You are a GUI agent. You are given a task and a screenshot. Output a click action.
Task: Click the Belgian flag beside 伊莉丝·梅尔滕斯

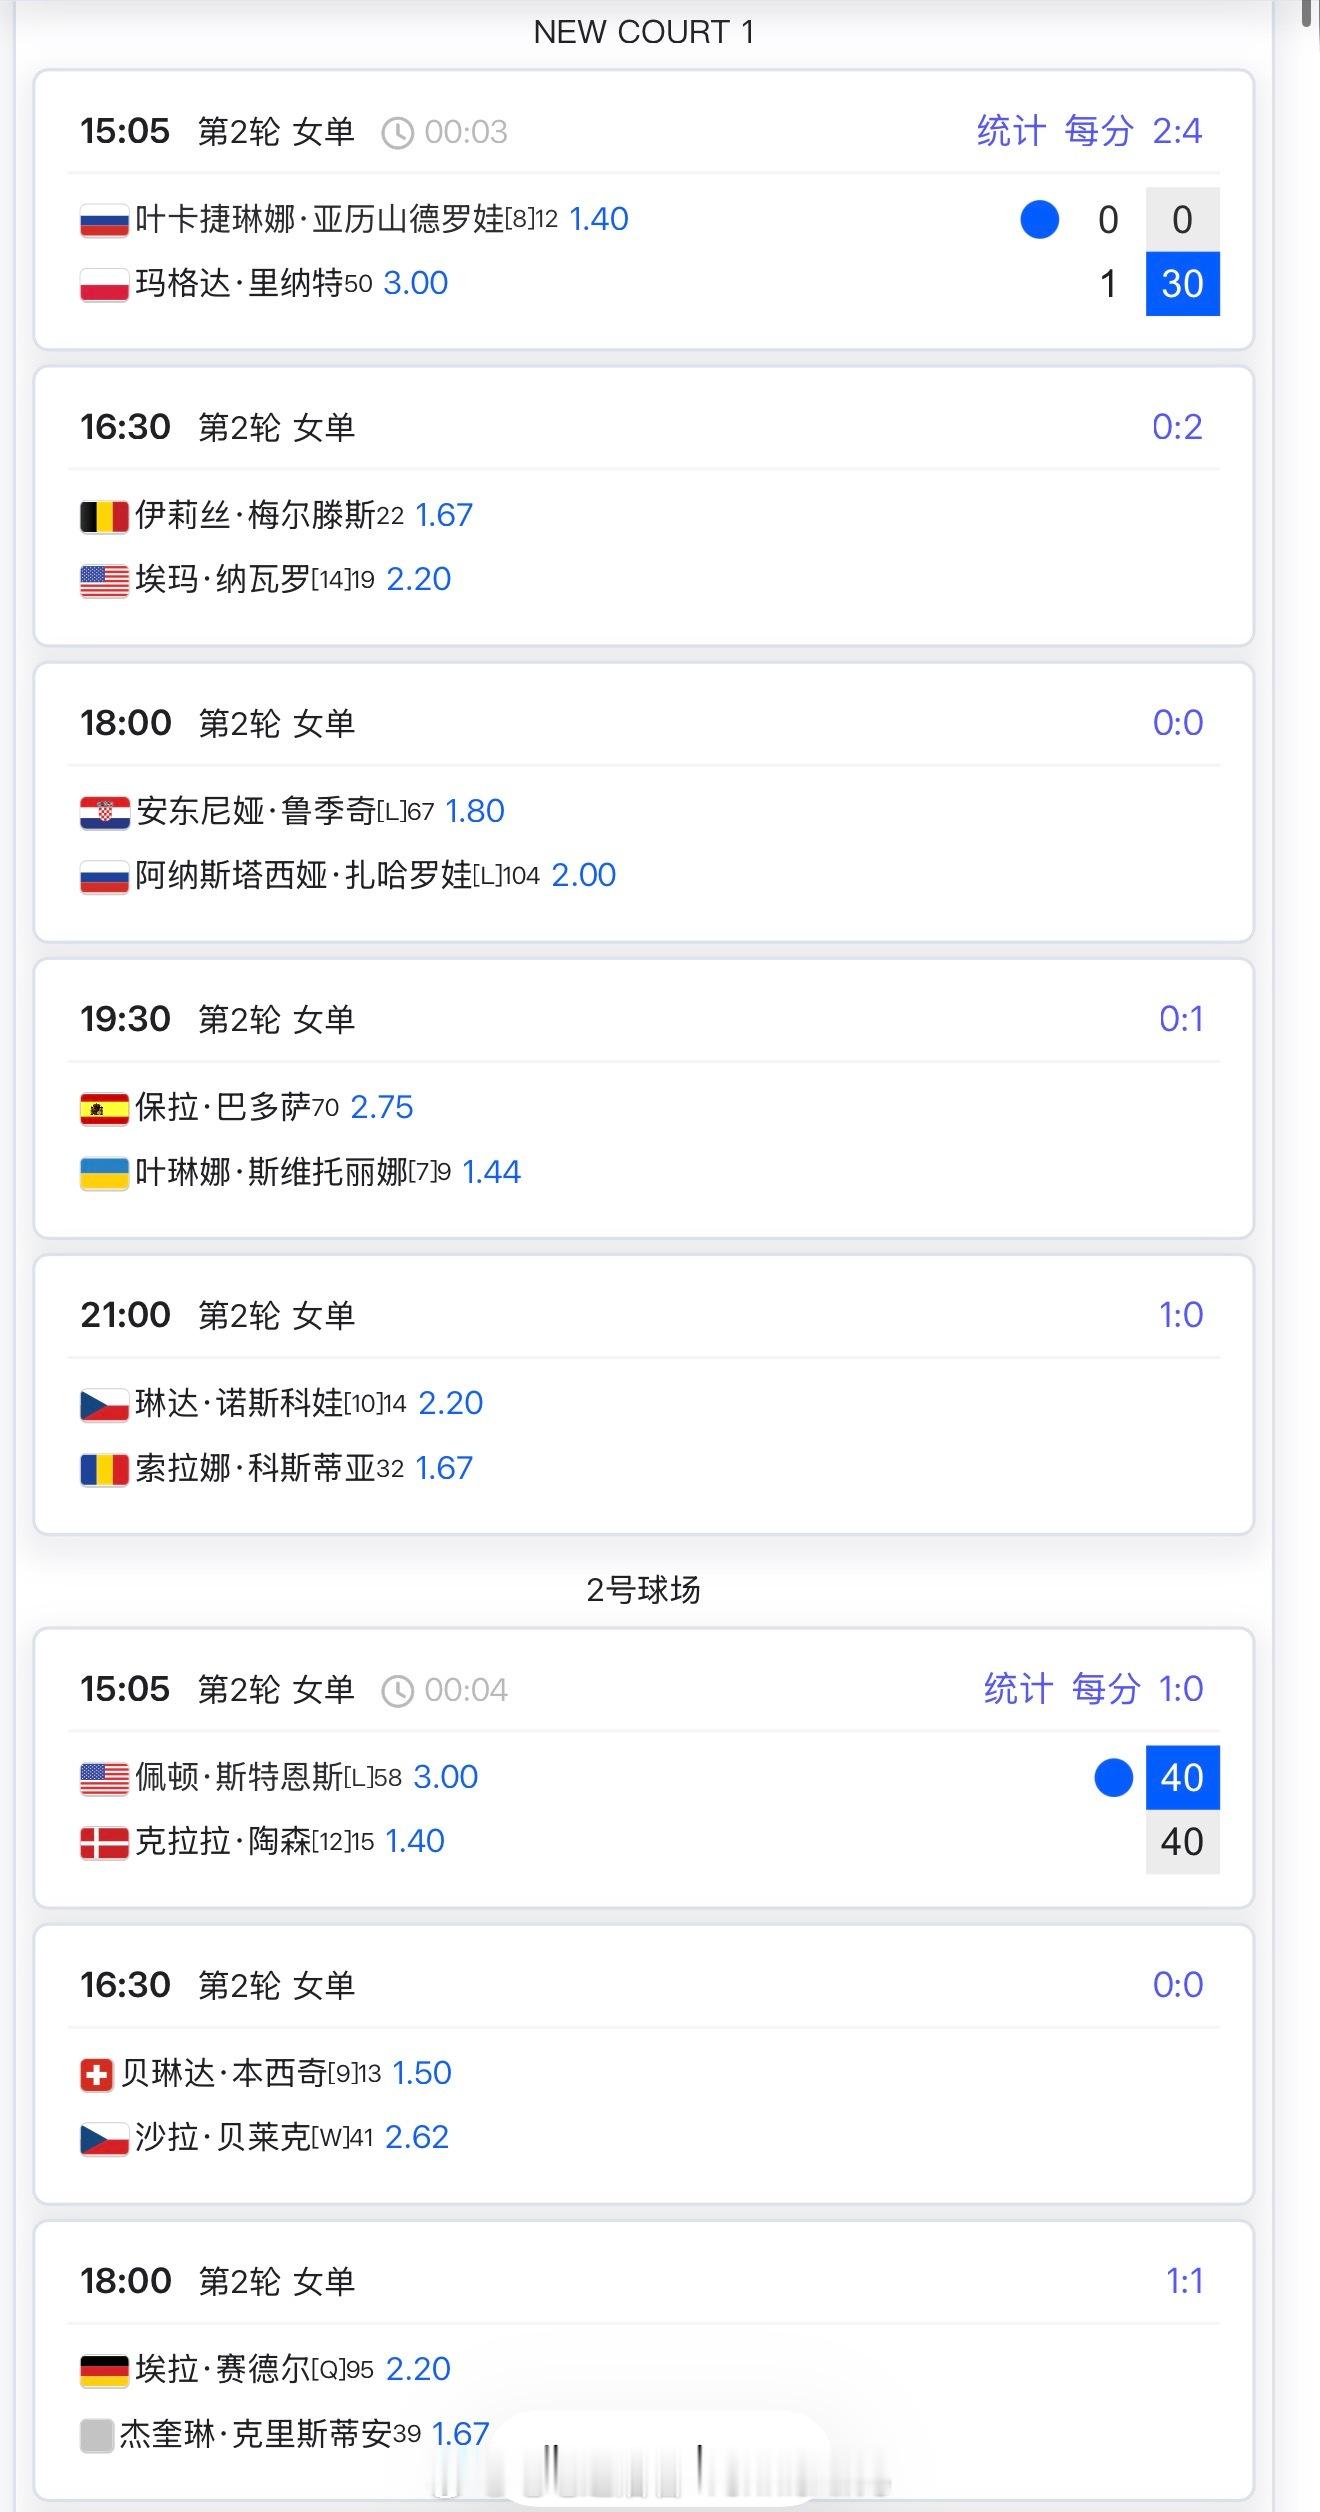point(104,516)
